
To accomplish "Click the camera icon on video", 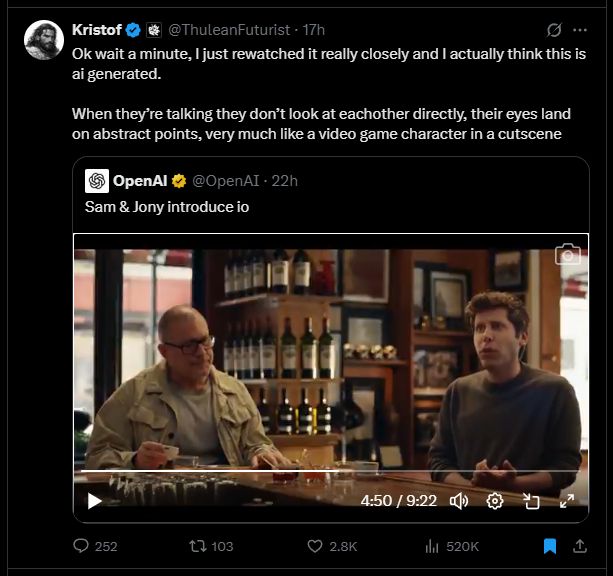I will click(567, 255).
